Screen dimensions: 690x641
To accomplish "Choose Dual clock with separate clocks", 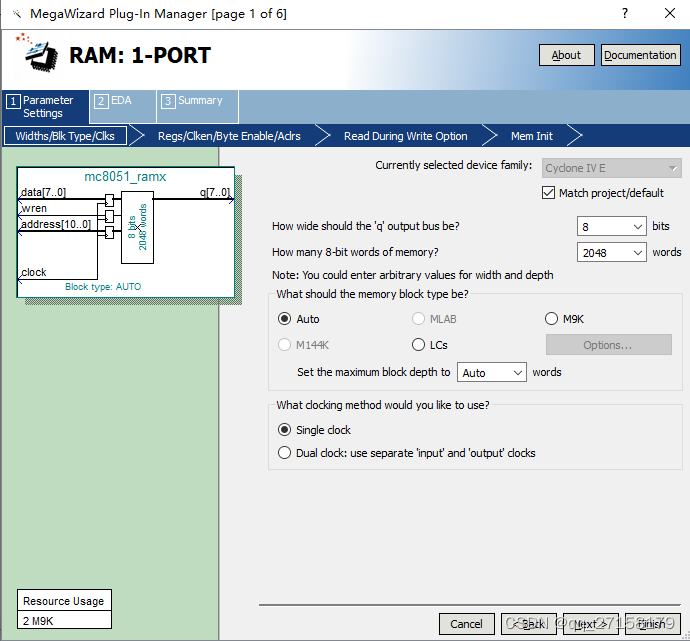I will (284, 453).
